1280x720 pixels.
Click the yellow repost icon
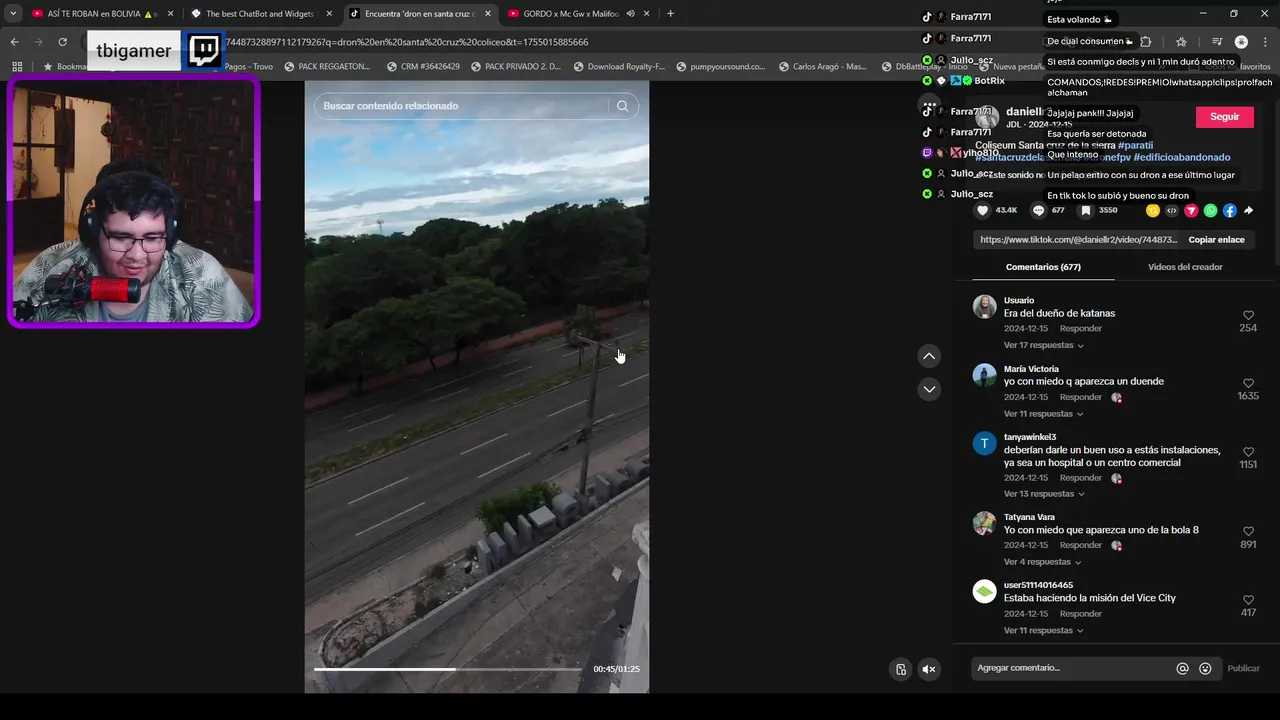[x=1153, y=211]
